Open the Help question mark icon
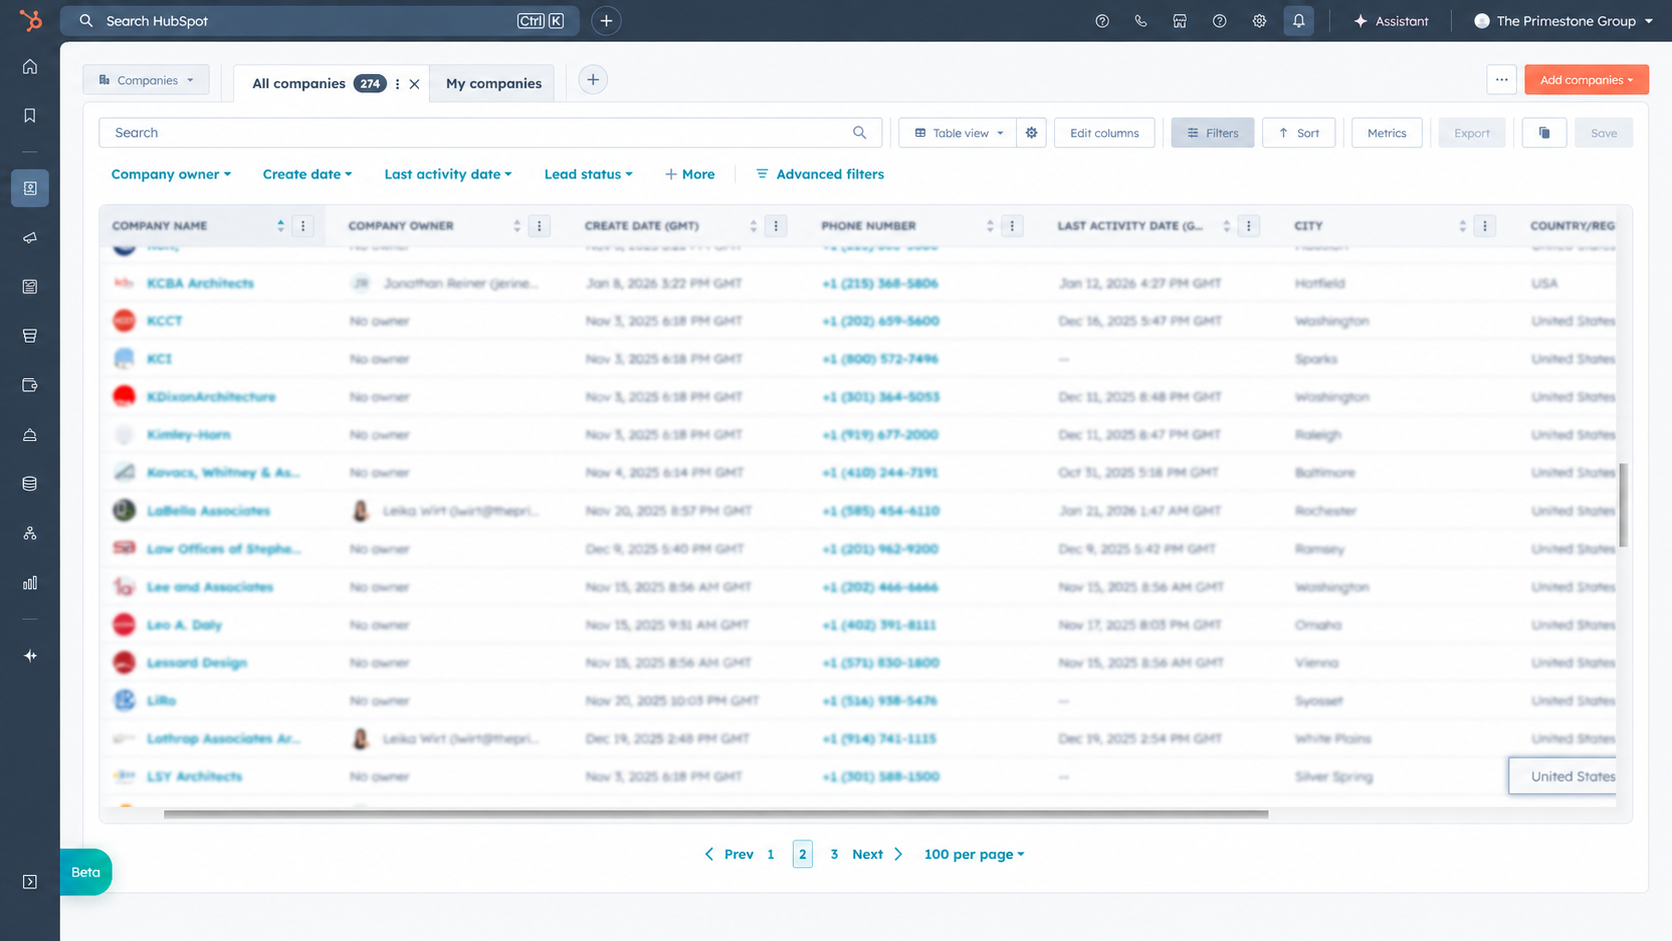Image resolution: width=1672 pixels, height=941 pixels. click(1220, 21)
